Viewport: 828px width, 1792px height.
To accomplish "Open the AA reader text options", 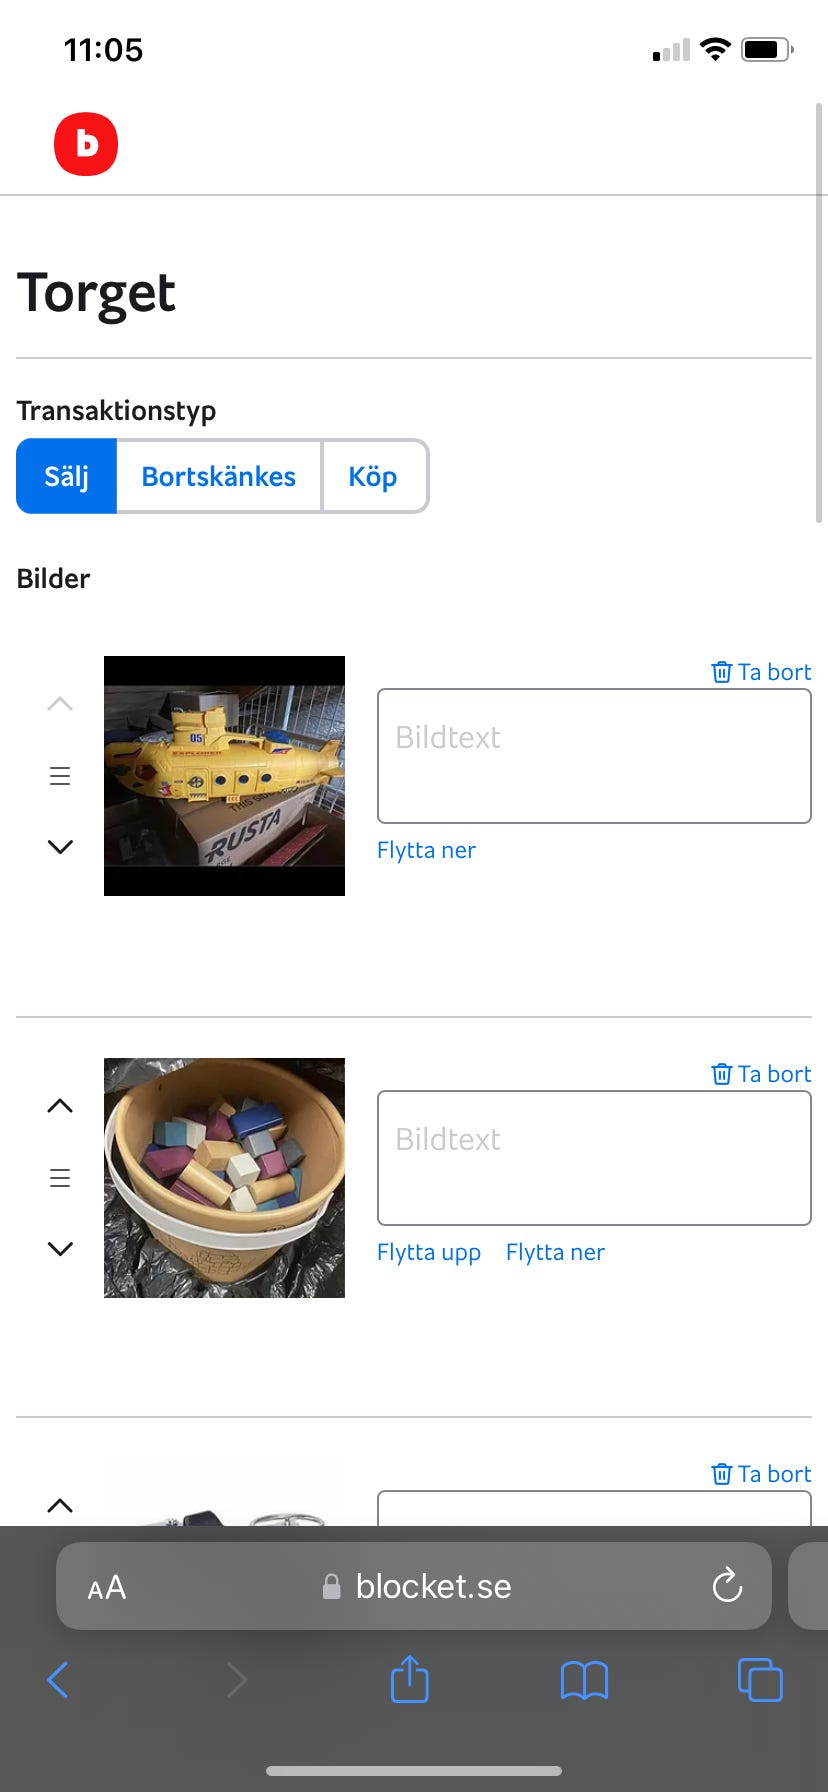I will tap(107, 1587).
